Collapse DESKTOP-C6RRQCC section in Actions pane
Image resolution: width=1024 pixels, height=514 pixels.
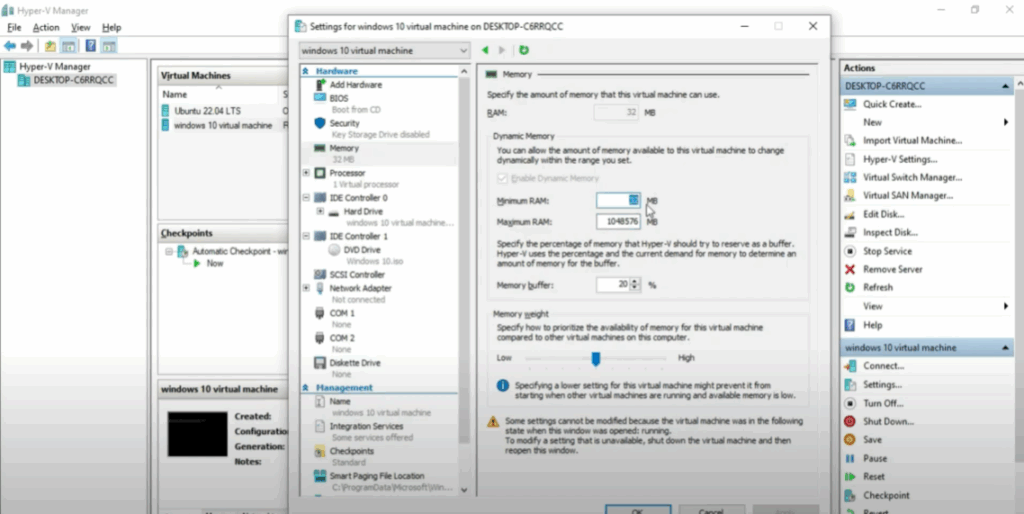pos(1005,86)
